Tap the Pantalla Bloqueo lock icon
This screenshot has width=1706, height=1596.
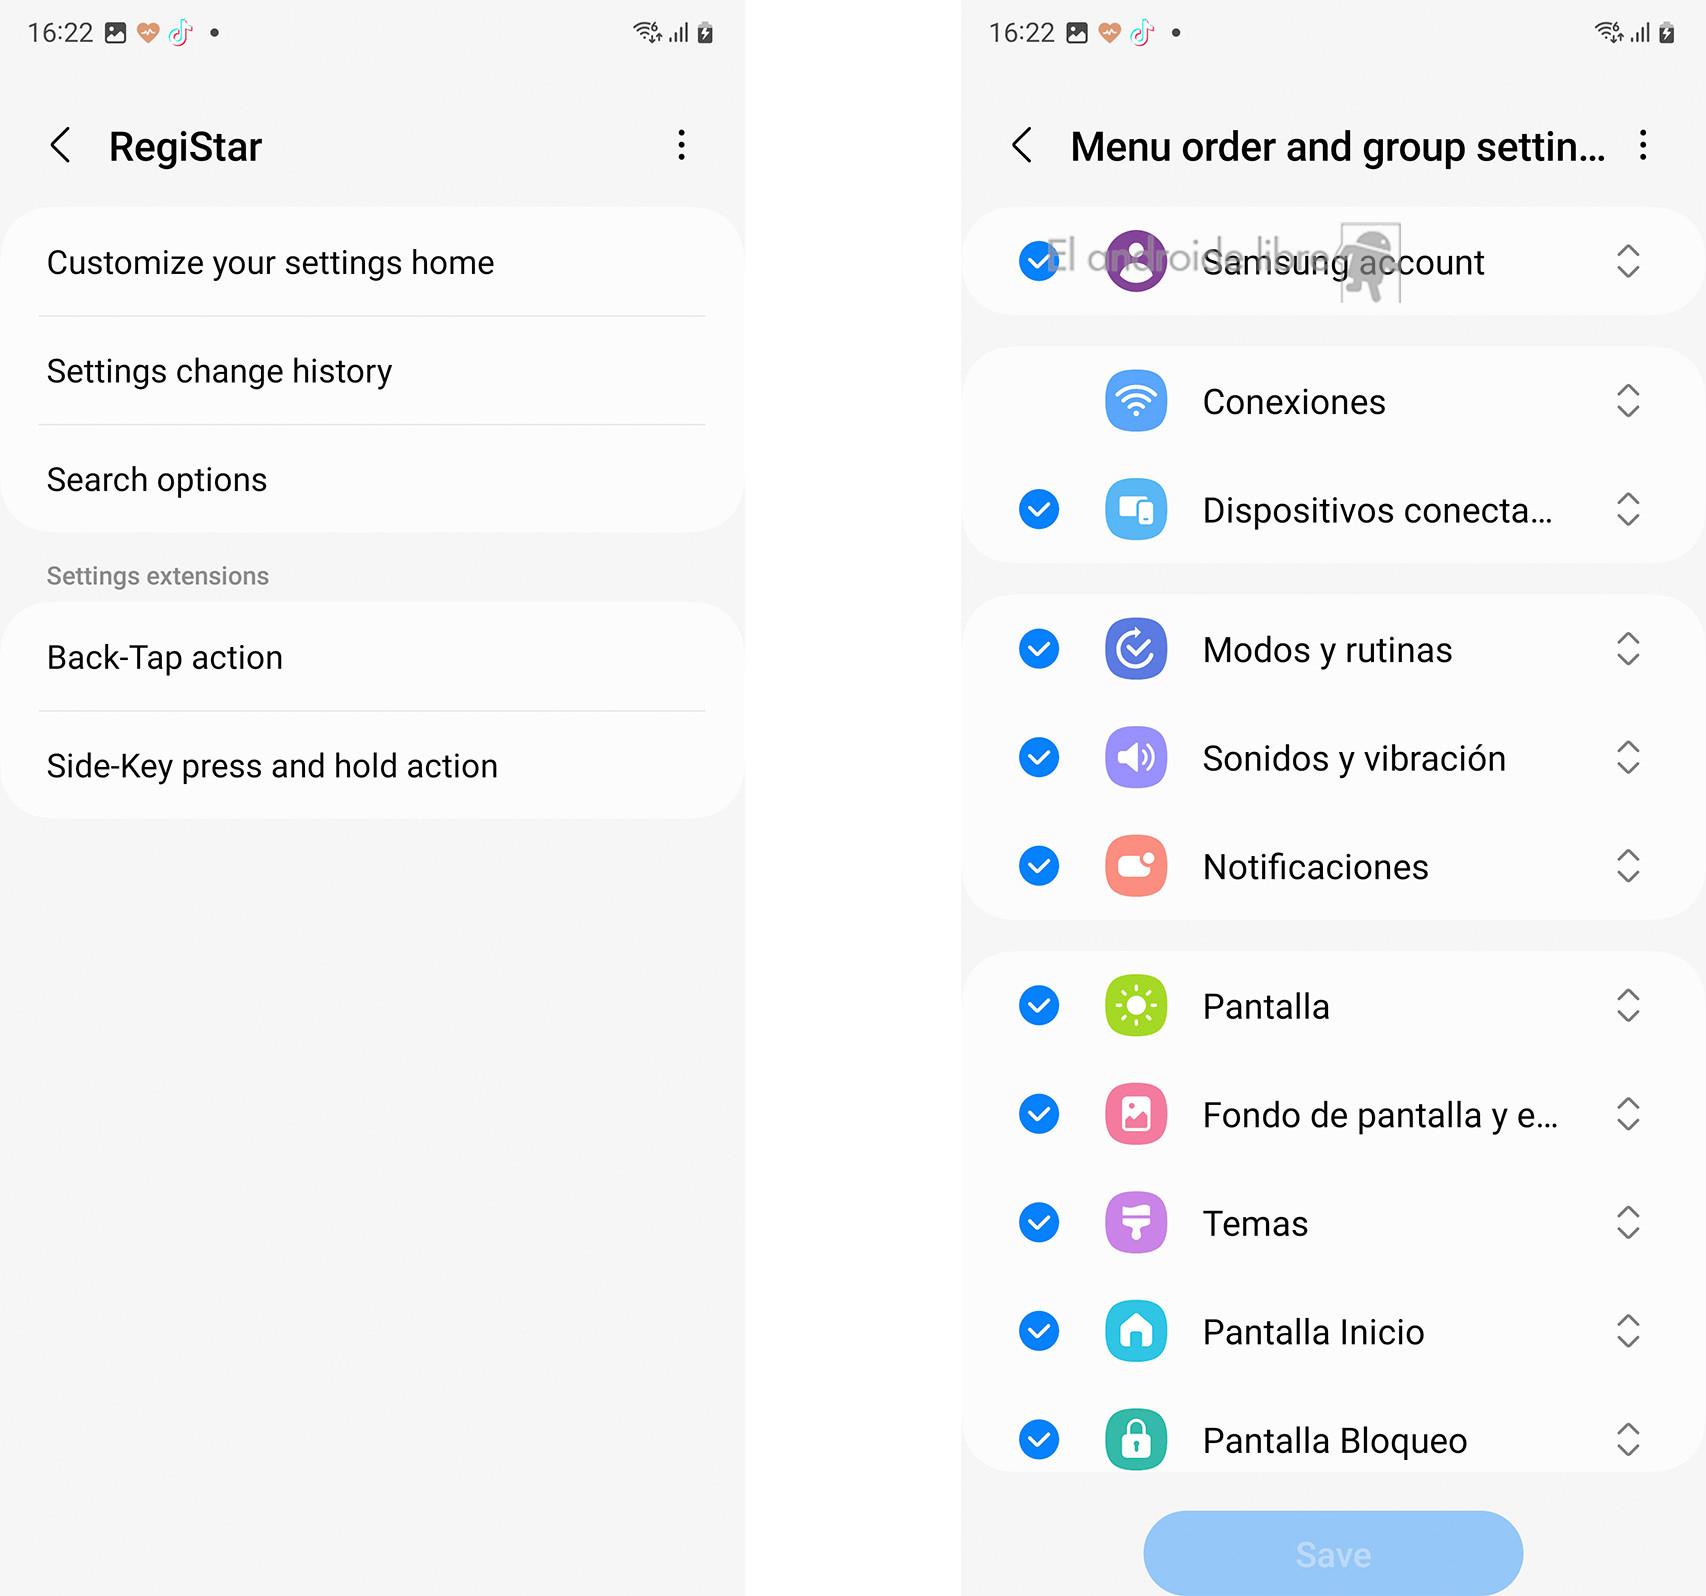tap(1136, 1440)
